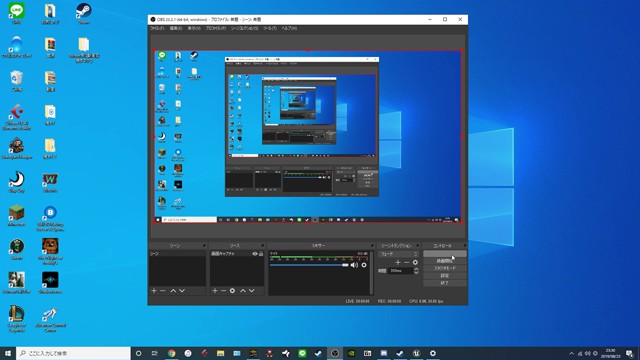The image size is (640, 360).
Task: Increase the transition duration with the up arrow
Action: (416, 269)
